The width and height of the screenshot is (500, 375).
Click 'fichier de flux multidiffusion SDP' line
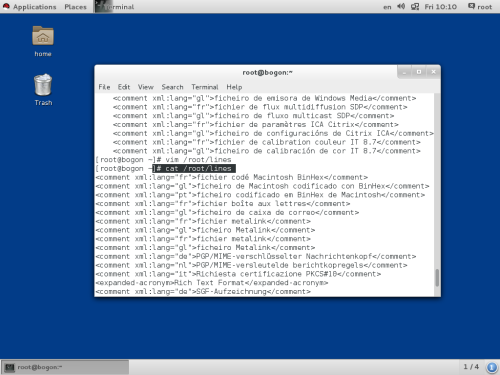coord(260,107)
